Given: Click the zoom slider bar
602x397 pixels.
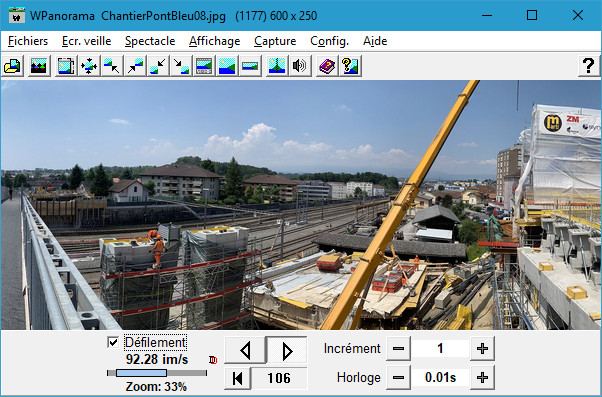Looking at the screenshot, I should pyautogui.click(x=157, y=373).
